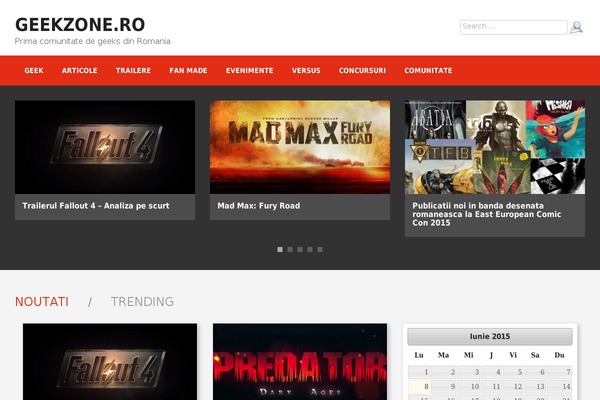Open the 'Mad Max: Fury Road' title link
Image resolution: width=600 pixels, height=400 pixels.
click(x=259, y=206)
